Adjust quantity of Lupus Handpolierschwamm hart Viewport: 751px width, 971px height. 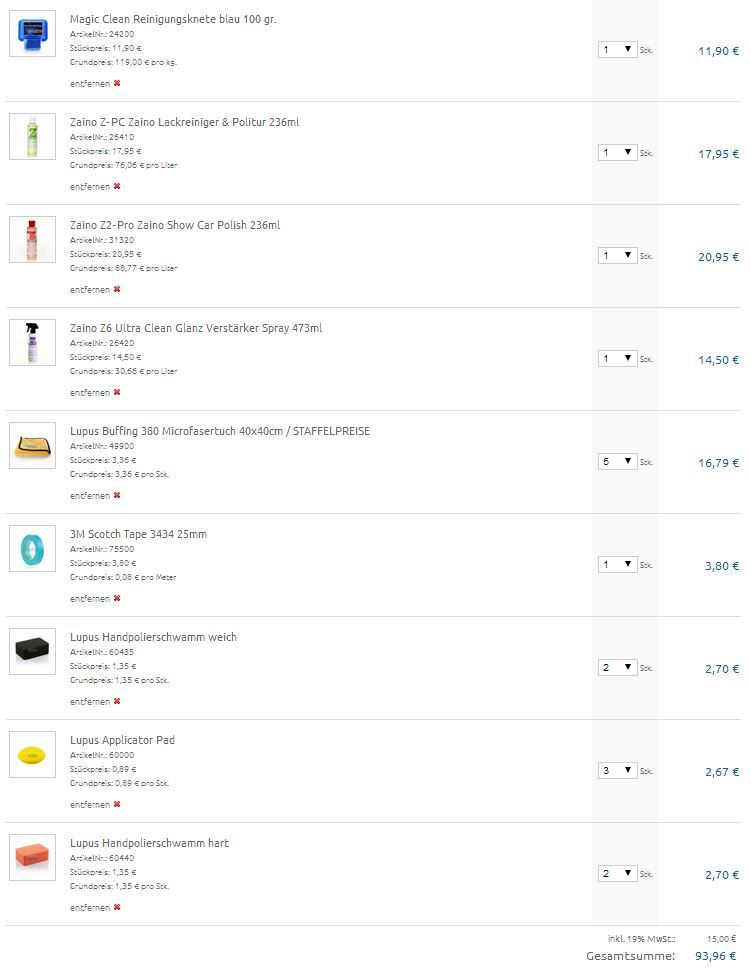pos(618,874)
